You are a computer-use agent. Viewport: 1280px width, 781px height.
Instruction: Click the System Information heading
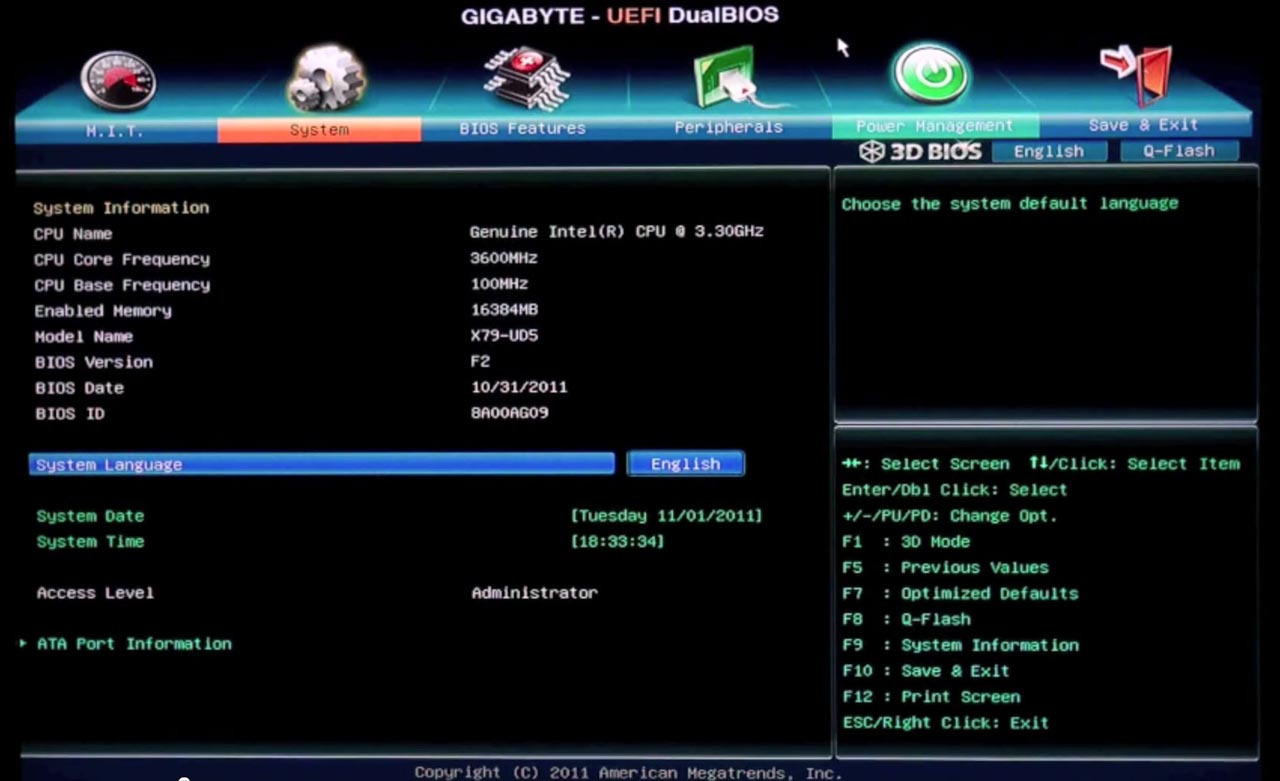point(121,208)
